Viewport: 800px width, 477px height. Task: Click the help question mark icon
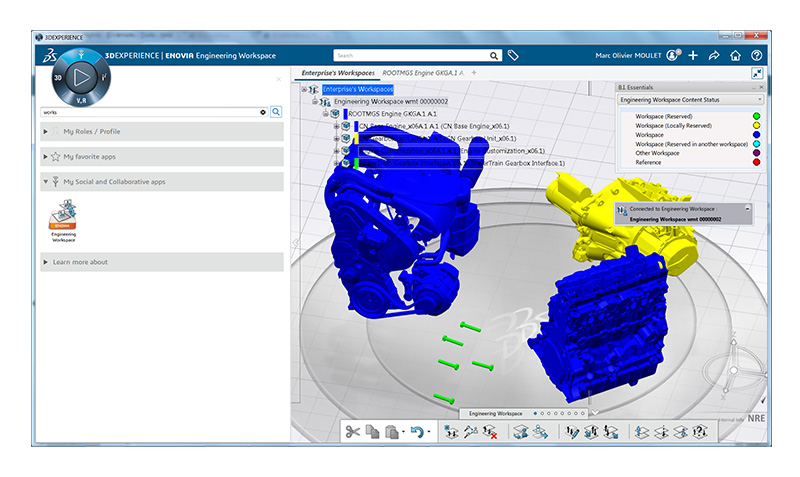pyautogui.click(x=757, y=56)
